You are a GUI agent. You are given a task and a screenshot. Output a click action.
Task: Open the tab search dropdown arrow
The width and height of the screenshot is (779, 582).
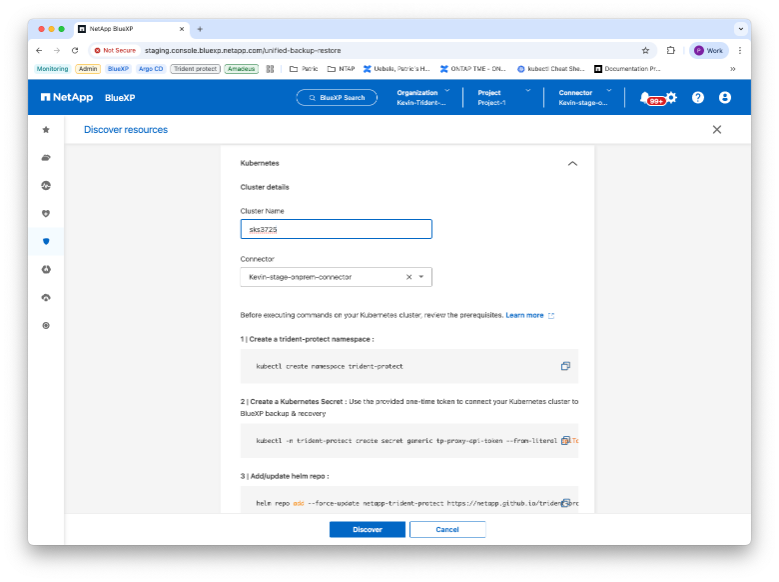[x=741, y=29]
